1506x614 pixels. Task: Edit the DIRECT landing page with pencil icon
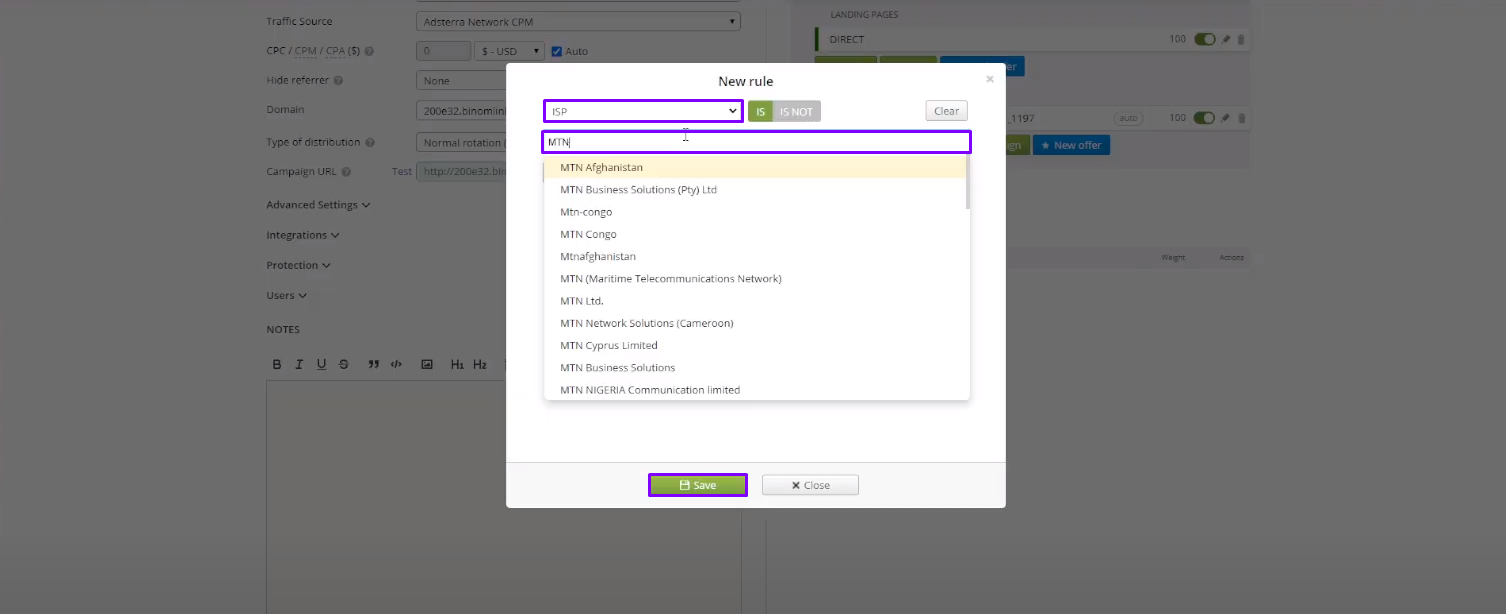(x=1226, y=39)
